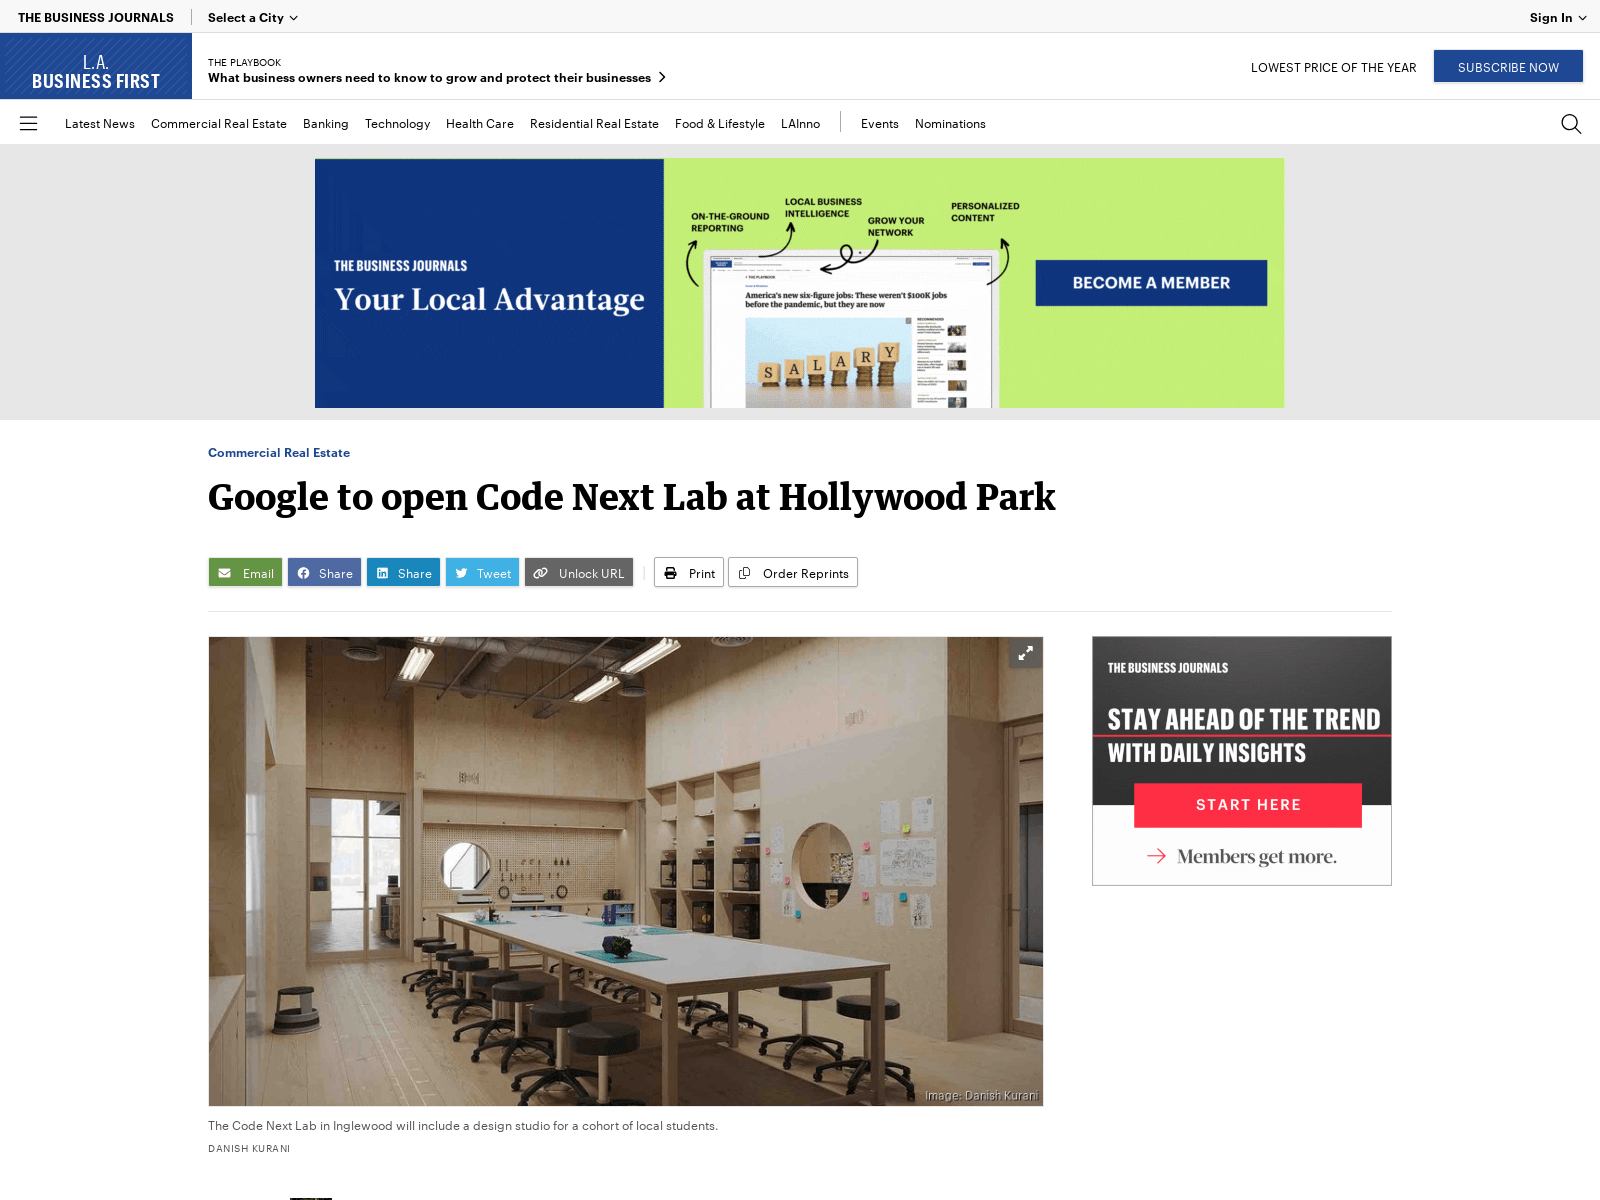Open the Select a City dropdown

253,17
